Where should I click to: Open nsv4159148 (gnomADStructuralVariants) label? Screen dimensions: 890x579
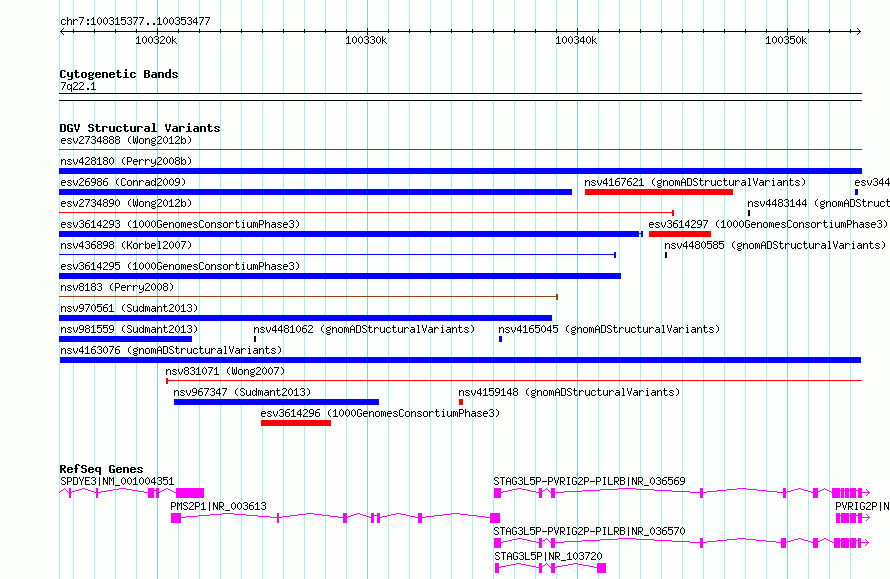[x=569, y=392]
